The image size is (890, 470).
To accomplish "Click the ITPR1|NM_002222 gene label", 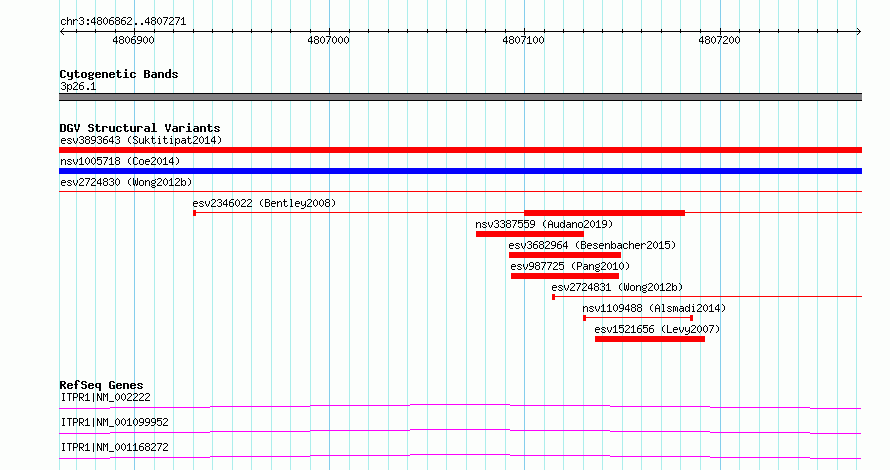I will [106, 397].
